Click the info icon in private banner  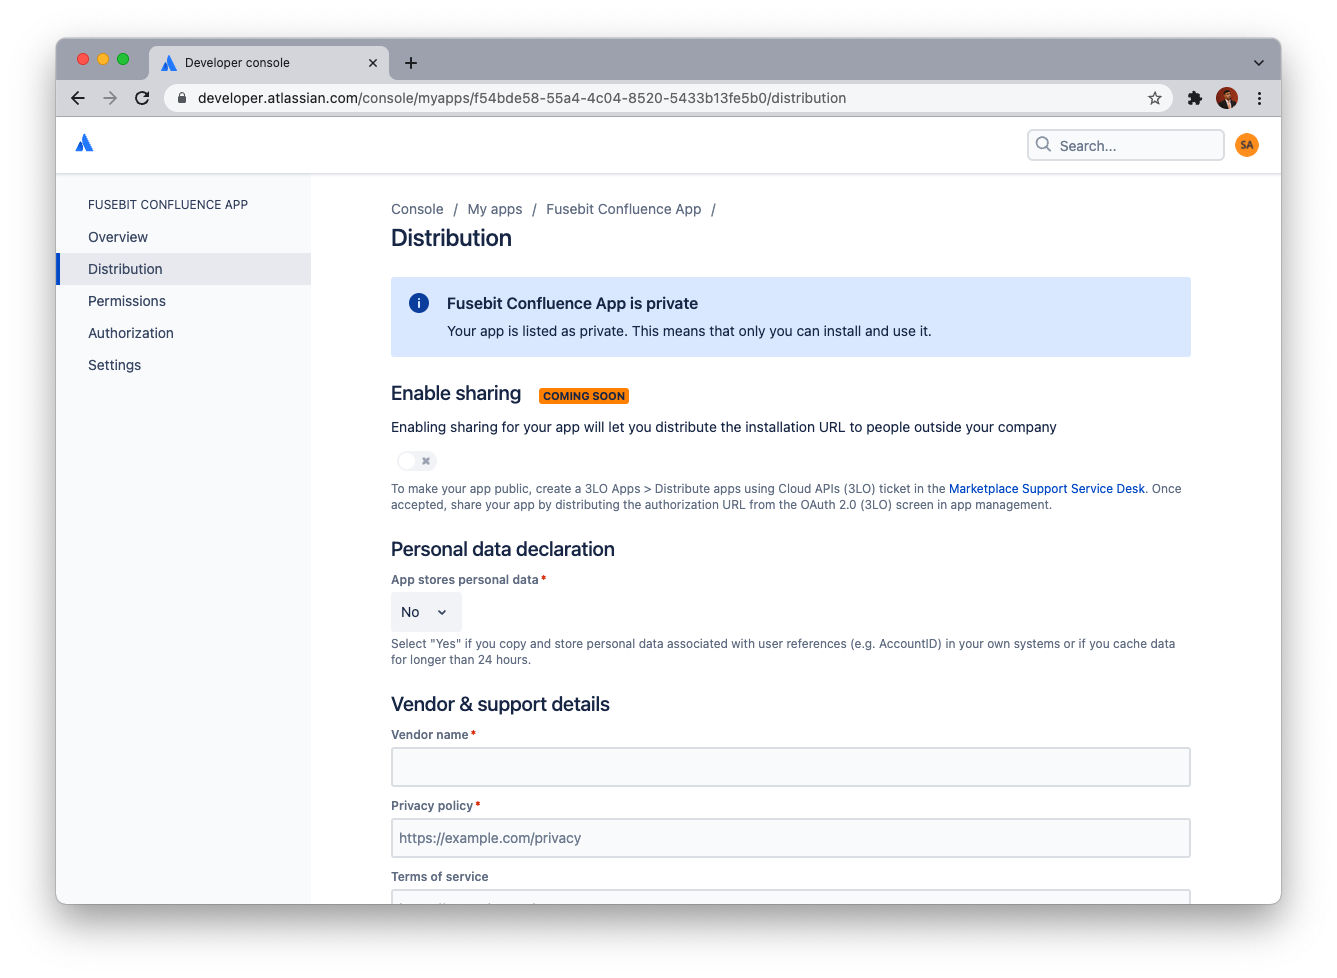coord(419,303)
